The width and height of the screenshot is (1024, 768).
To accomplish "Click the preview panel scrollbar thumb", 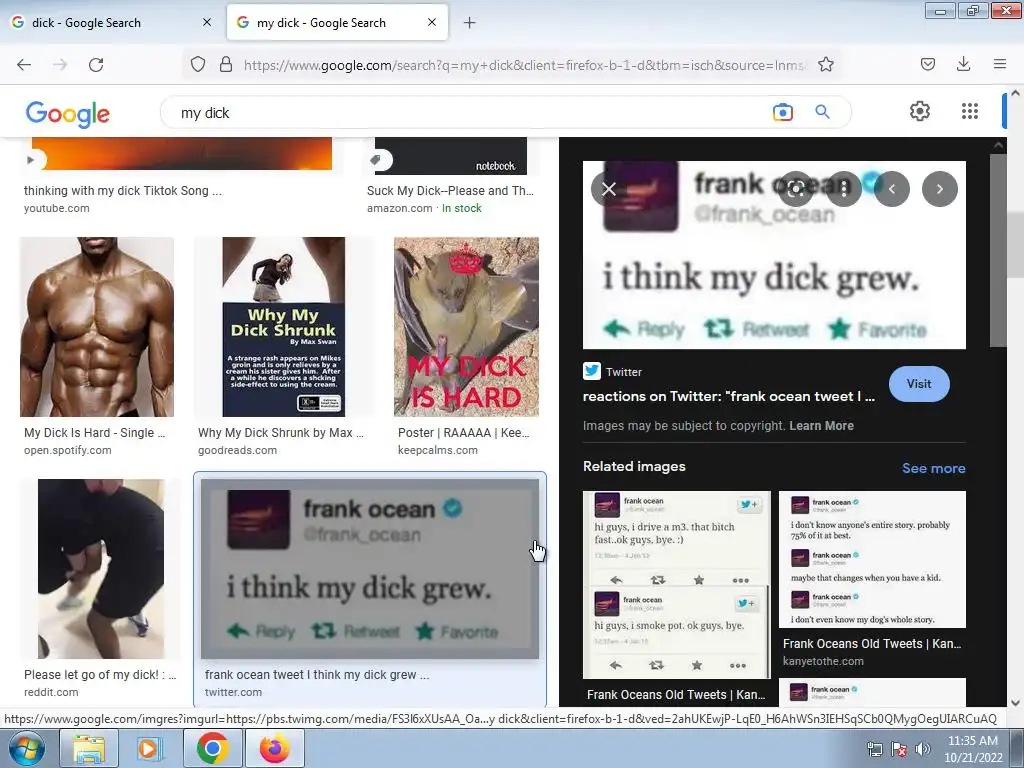I will point(998,251).
